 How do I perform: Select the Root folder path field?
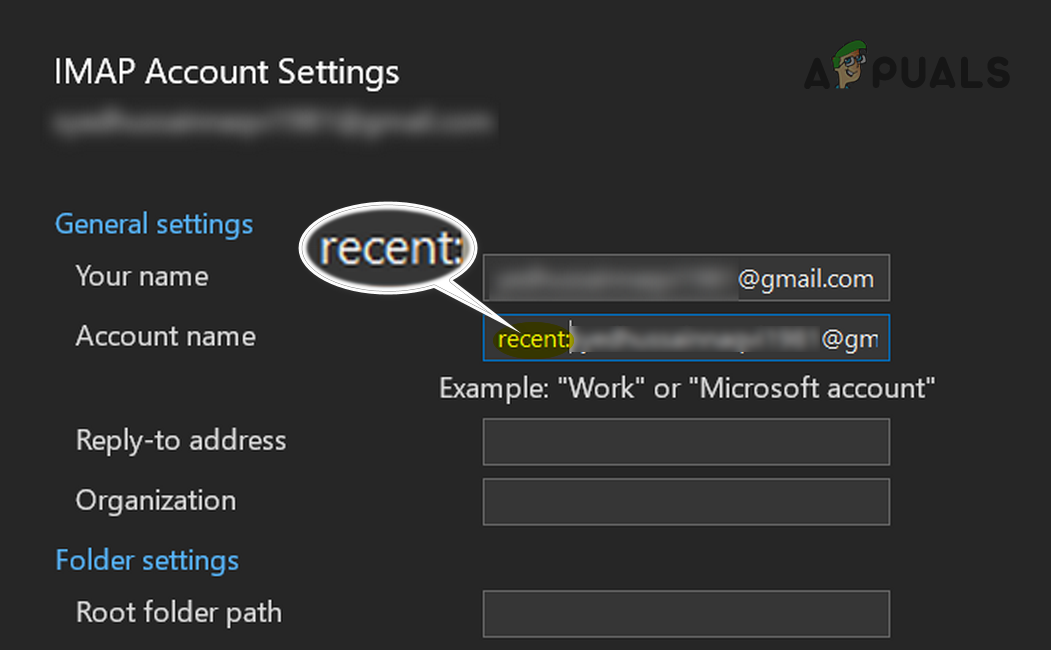pyautogui.click(x=686, y=614)
